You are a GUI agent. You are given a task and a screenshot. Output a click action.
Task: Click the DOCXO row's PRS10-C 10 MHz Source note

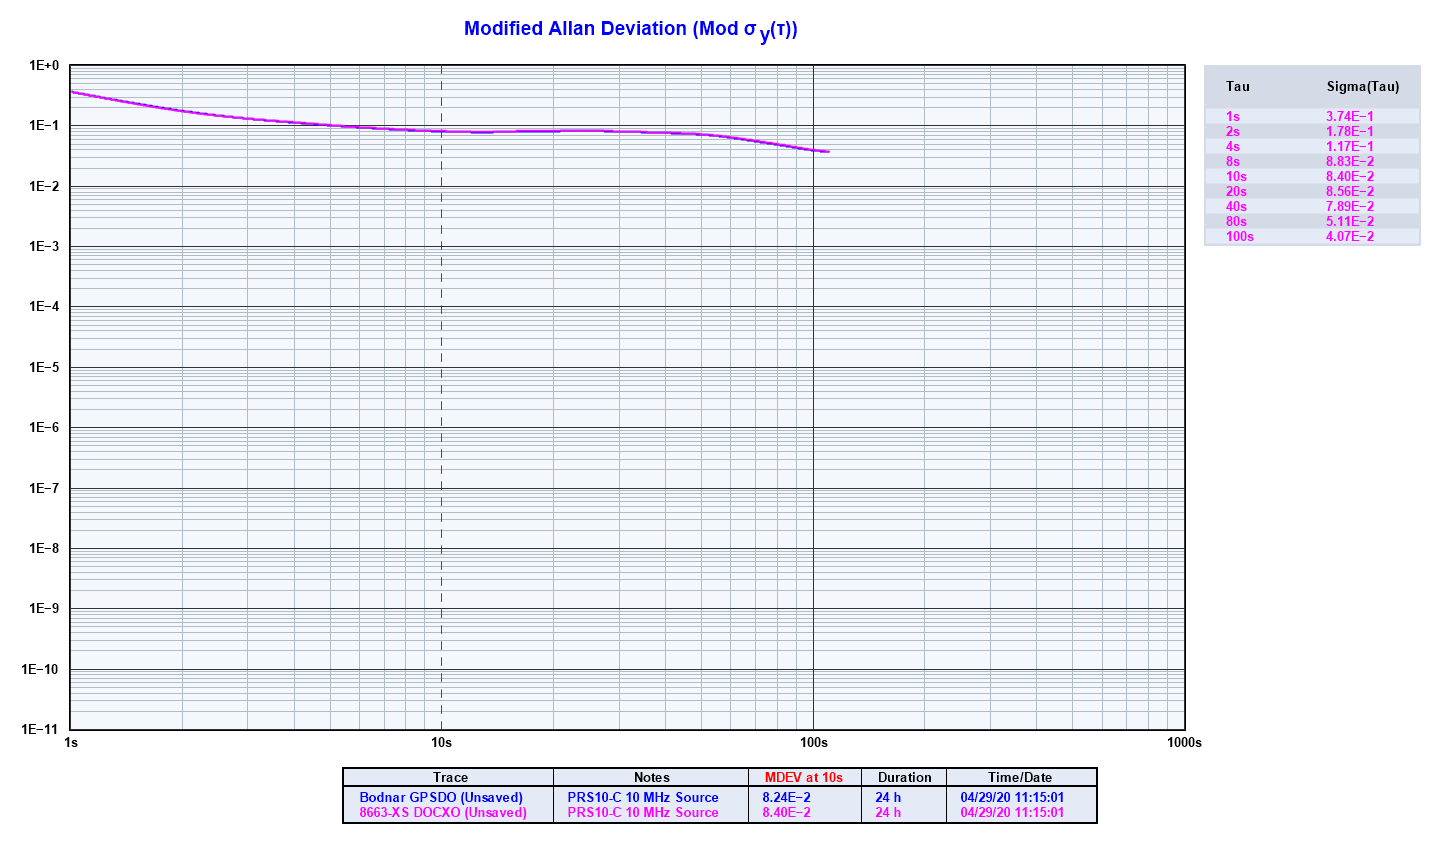pyautogui.click(x=643, y=812)
